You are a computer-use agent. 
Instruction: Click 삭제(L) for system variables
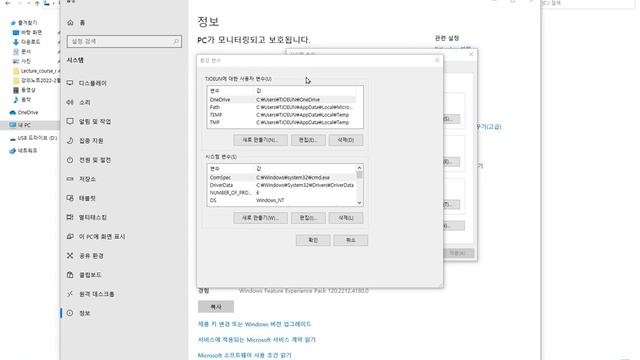(x=346, y=218)
